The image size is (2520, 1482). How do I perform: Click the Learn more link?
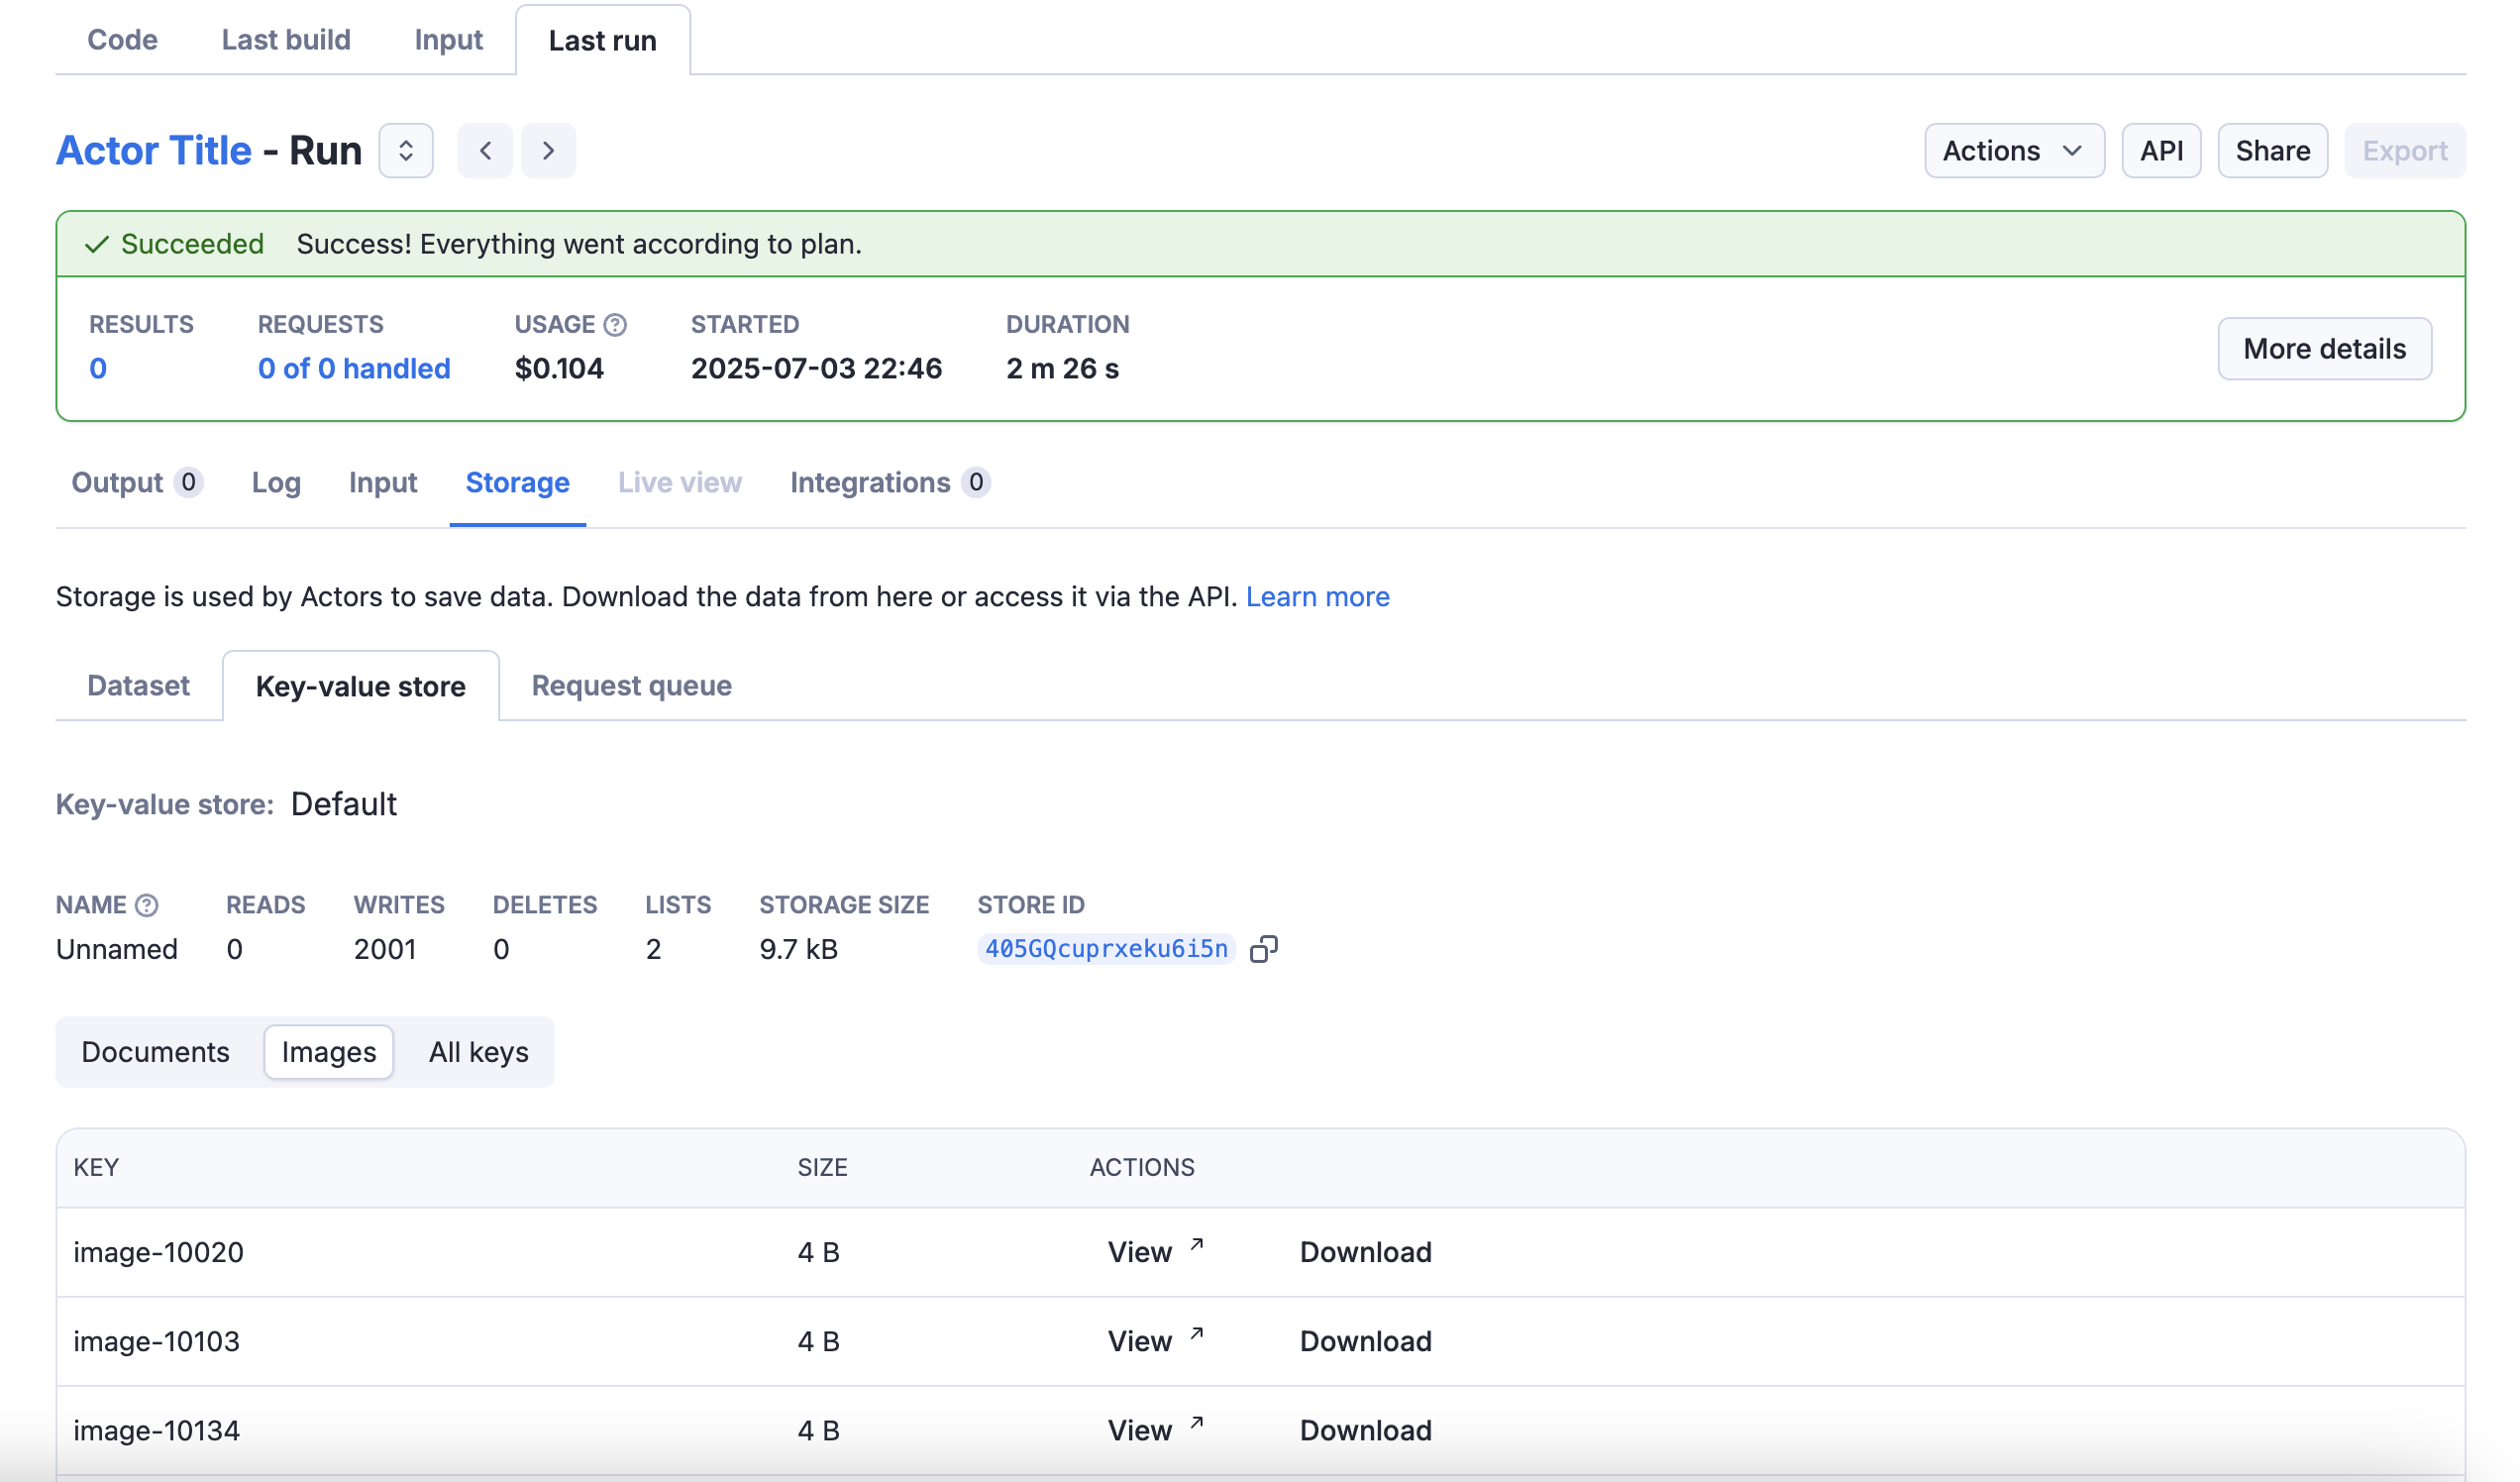1317,597
